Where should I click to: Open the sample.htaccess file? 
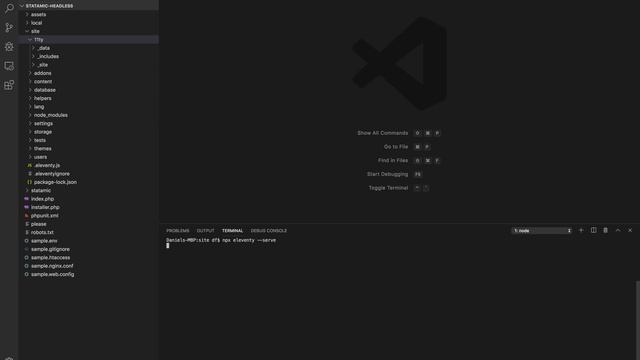89,257
